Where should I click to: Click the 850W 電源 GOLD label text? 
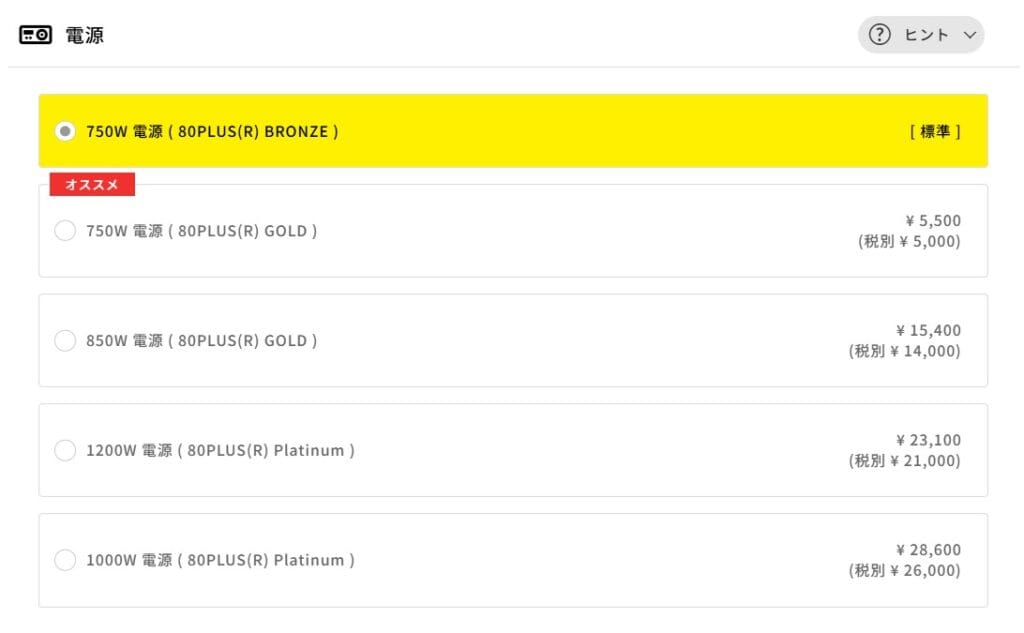pyautogui.click(x=202, y=341)
